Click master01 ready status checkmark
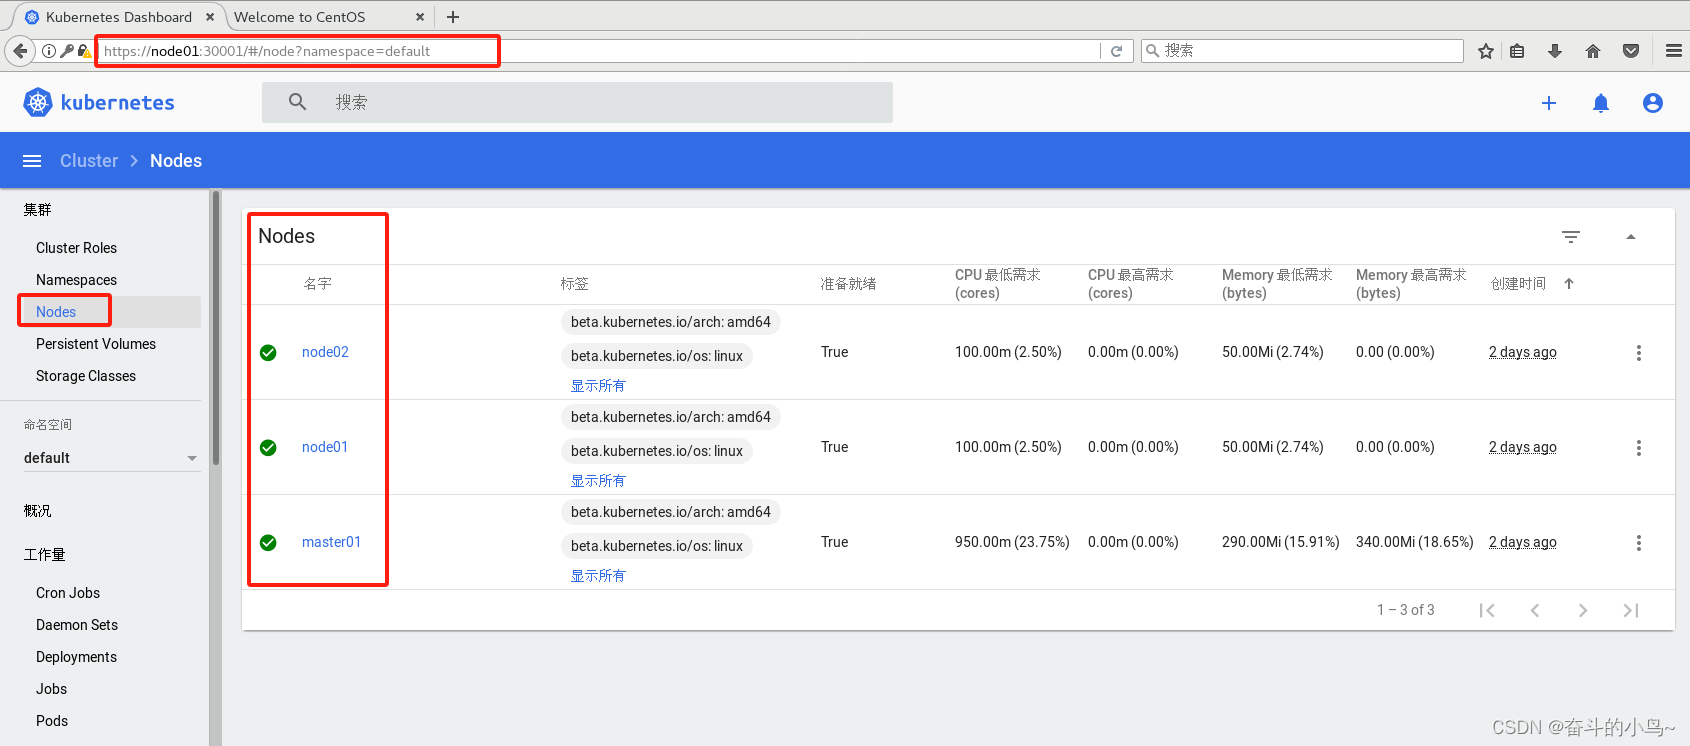This screenshot has height=746, width=1690. (268, 543)
